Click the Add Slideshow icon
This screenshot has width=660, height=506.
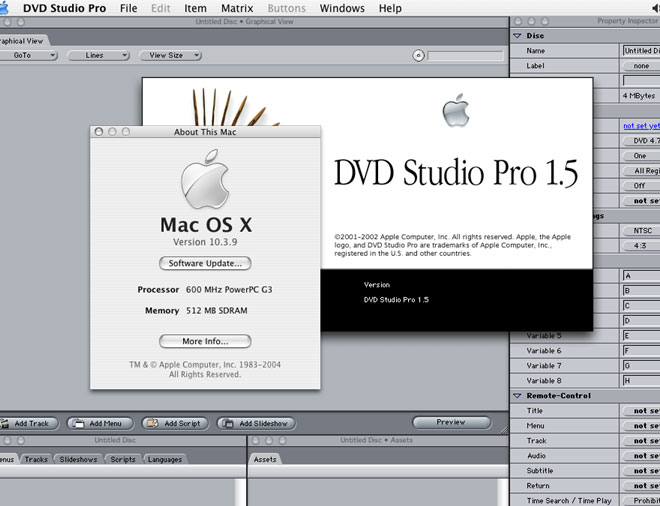coord(228,423)
